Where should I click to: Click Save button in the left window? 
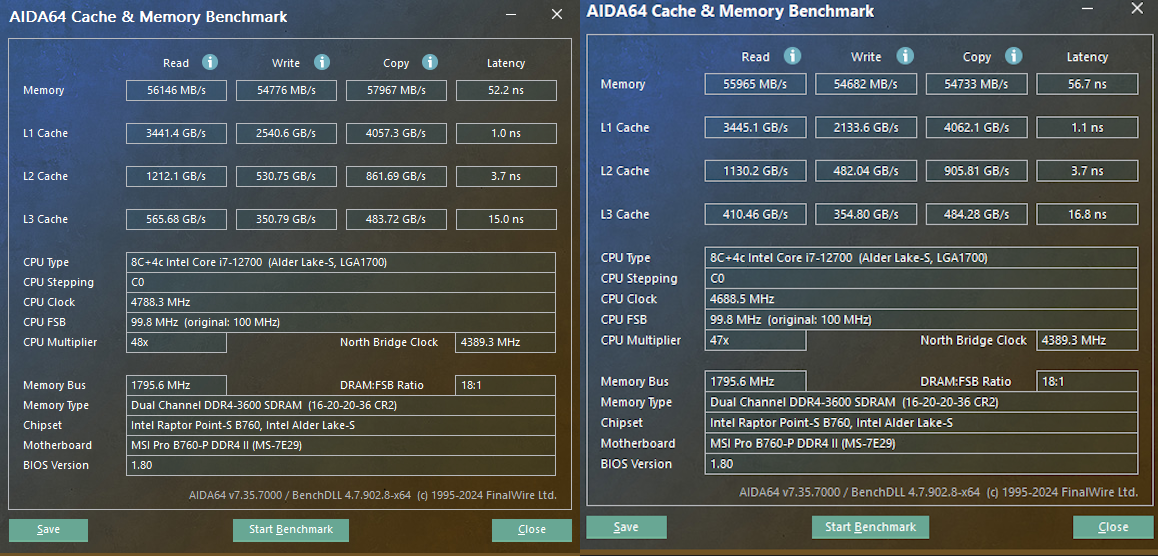(x=48, y=530)
